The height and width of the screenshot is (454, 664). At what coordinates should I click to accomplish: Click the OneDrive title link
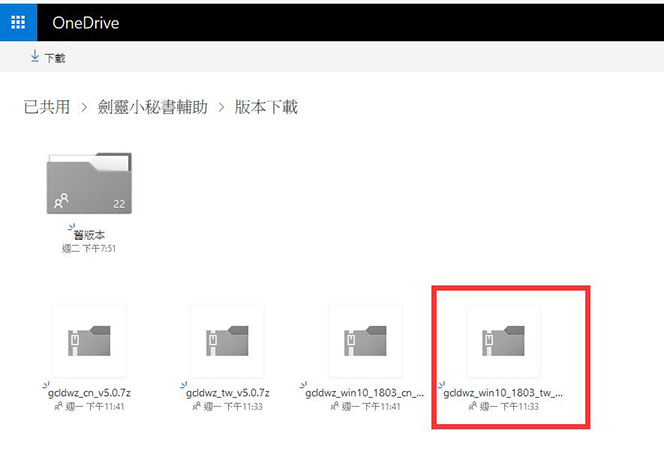[85, 22]
